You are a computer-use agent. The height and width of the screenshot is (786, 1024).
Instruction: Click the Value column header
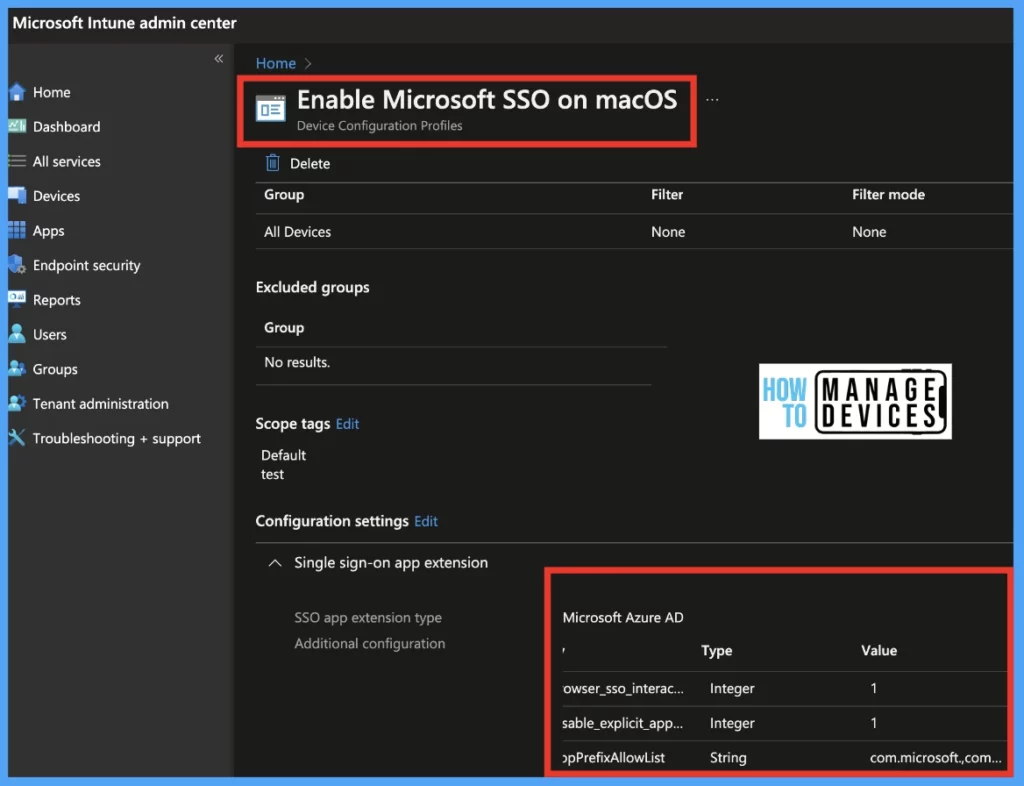click(878, 651)
